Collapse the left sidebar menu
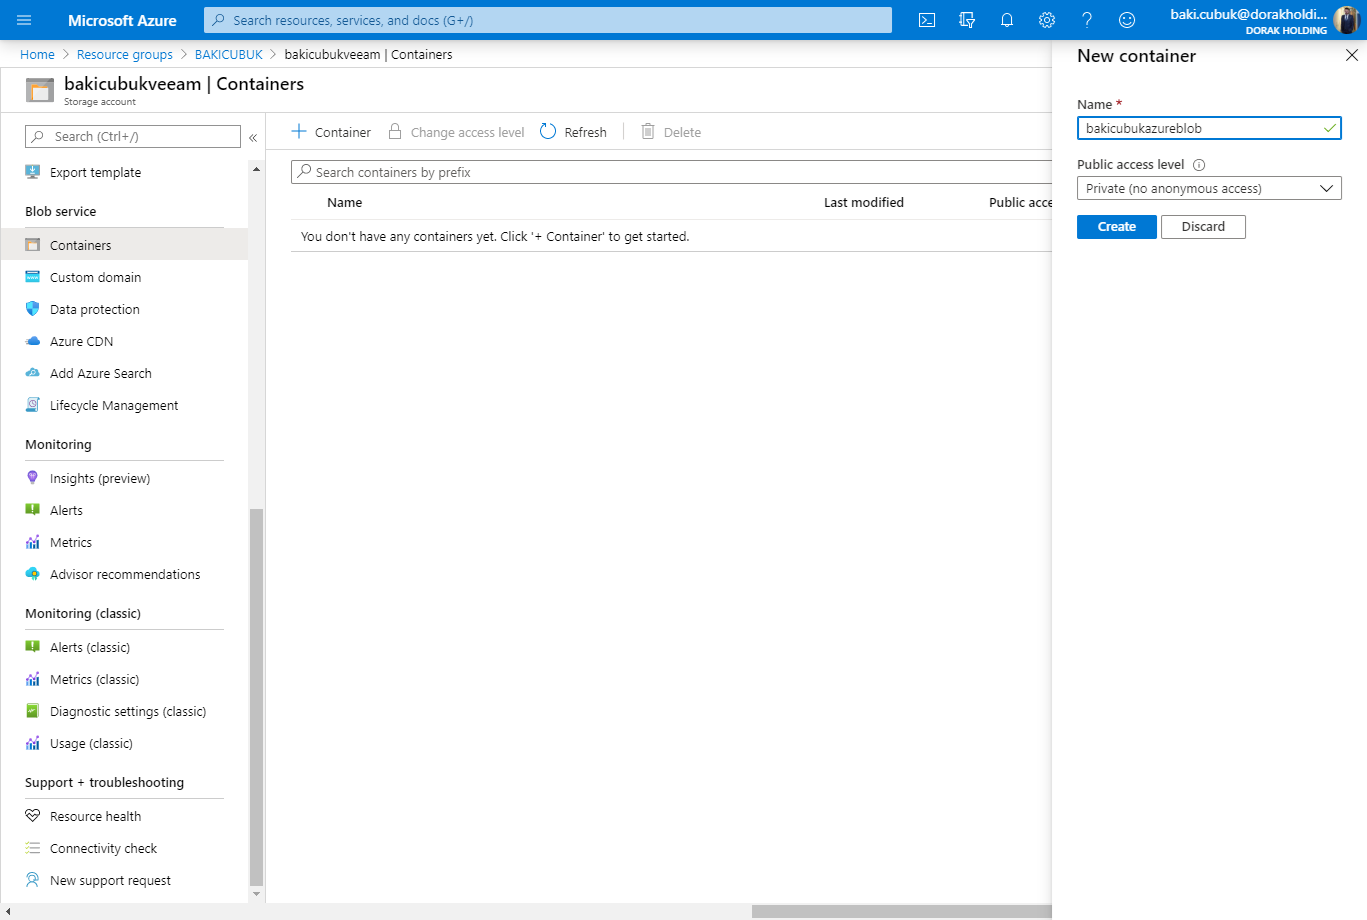Screen dimensions: 1367x920 253,137
